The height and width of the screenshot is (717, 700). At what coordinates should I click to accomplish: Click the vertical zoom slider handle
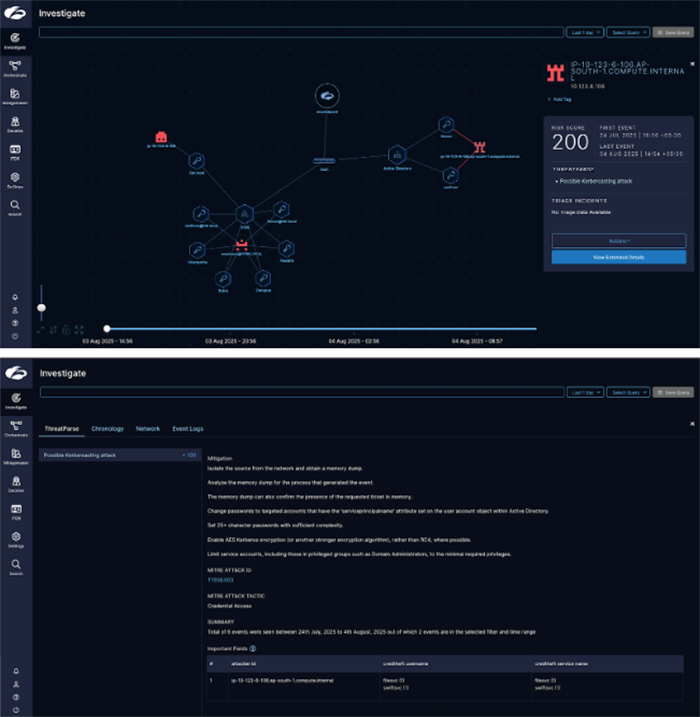tap(41, 308)
